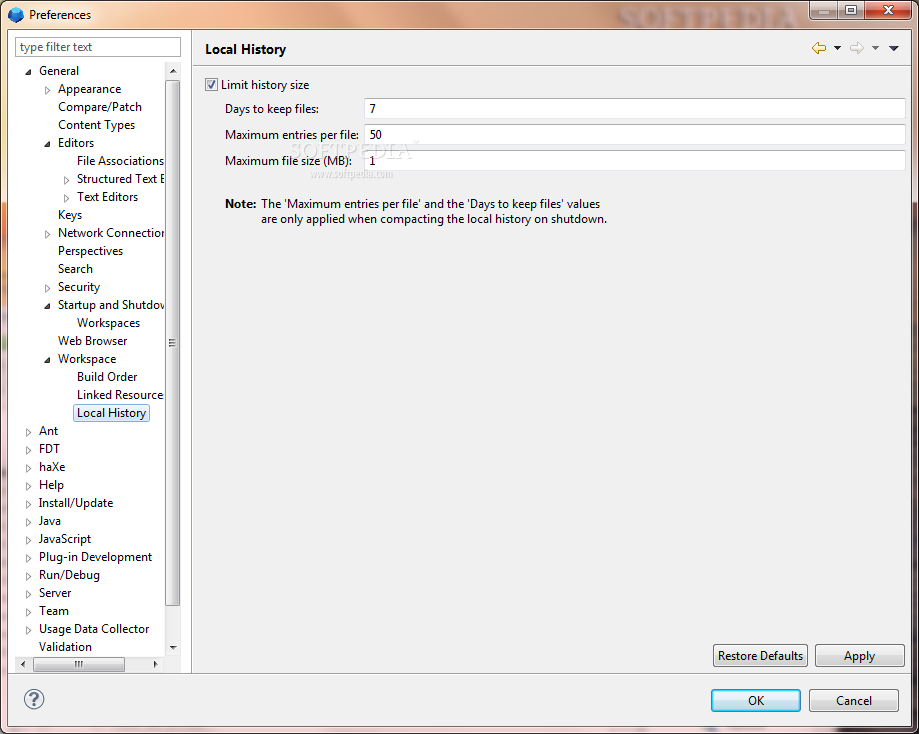The image size is (919, 734).
Task: Click the tree scroll left arrow
Action: coord(23,664)
